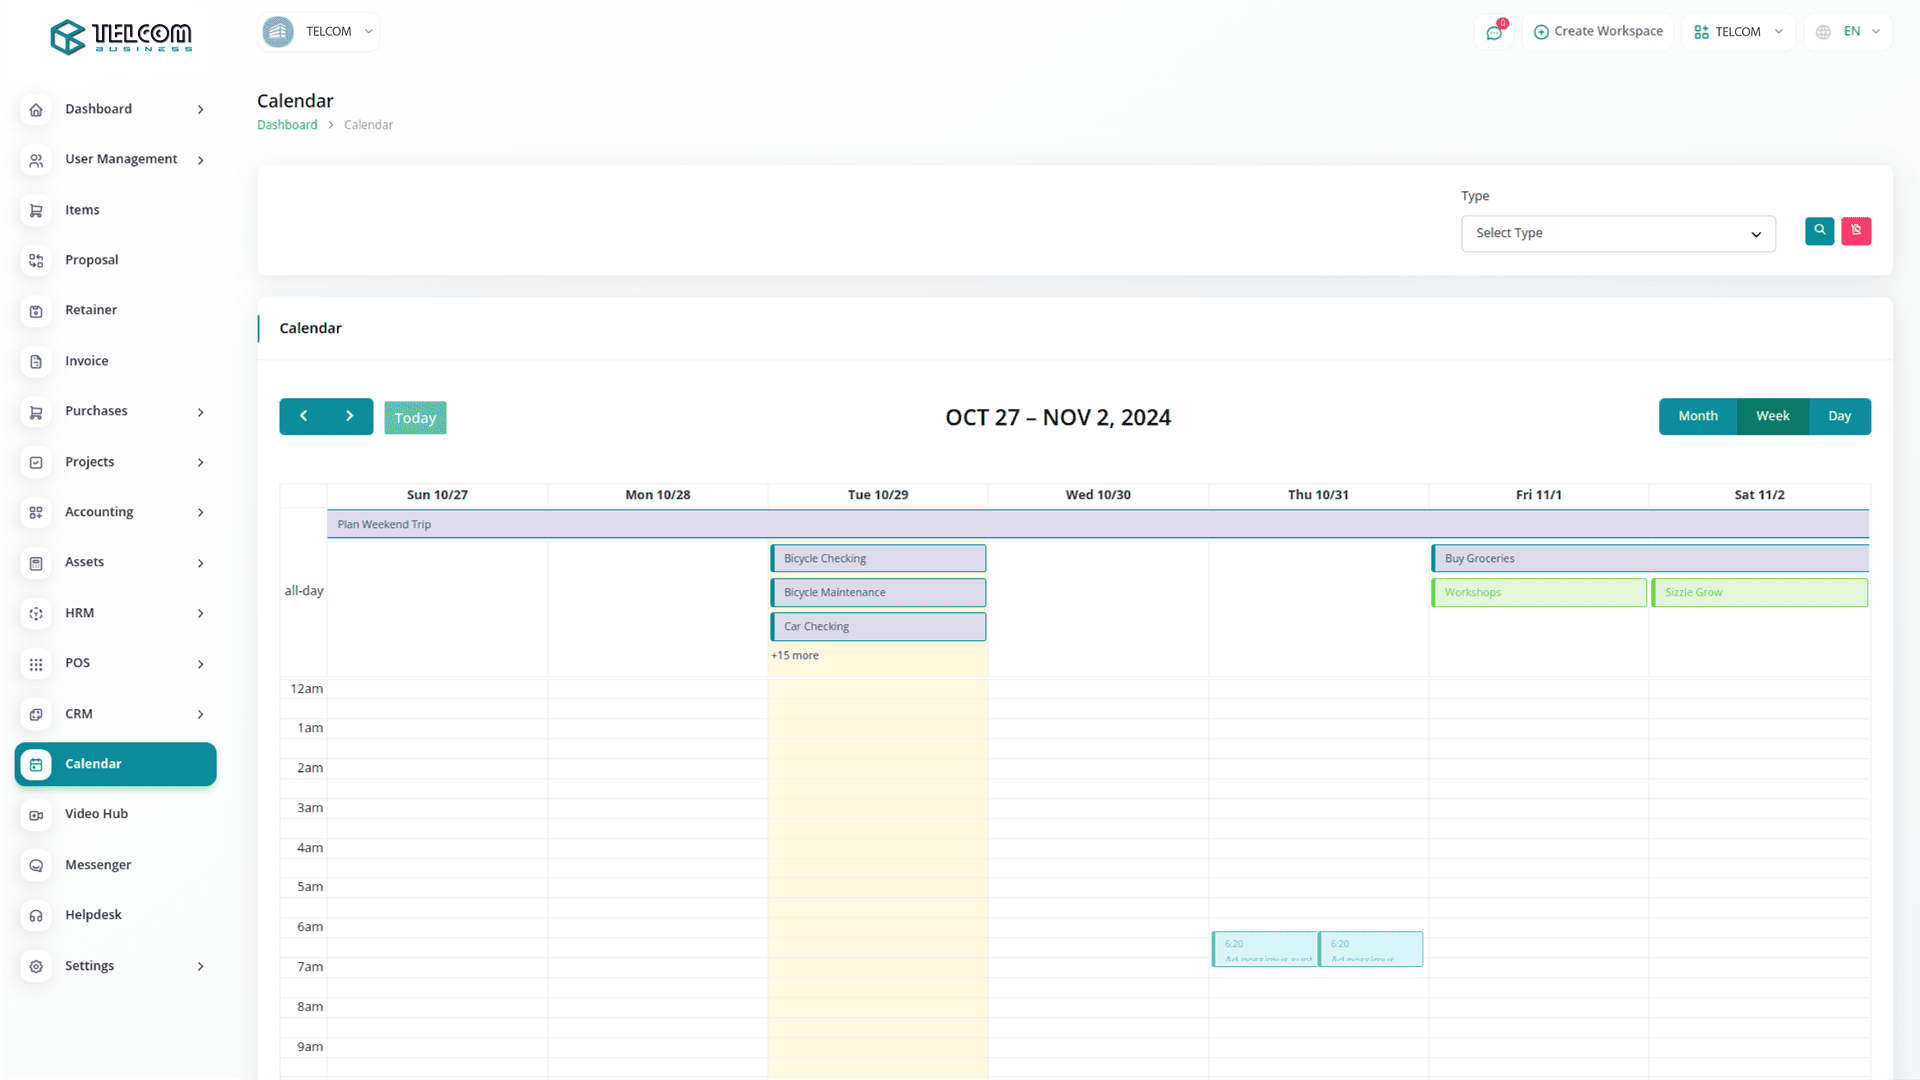The image size is (1920, 1080).
Task: Click the Invoice sidebar icon
Action: pyautogui.click(x=36, y=362)
